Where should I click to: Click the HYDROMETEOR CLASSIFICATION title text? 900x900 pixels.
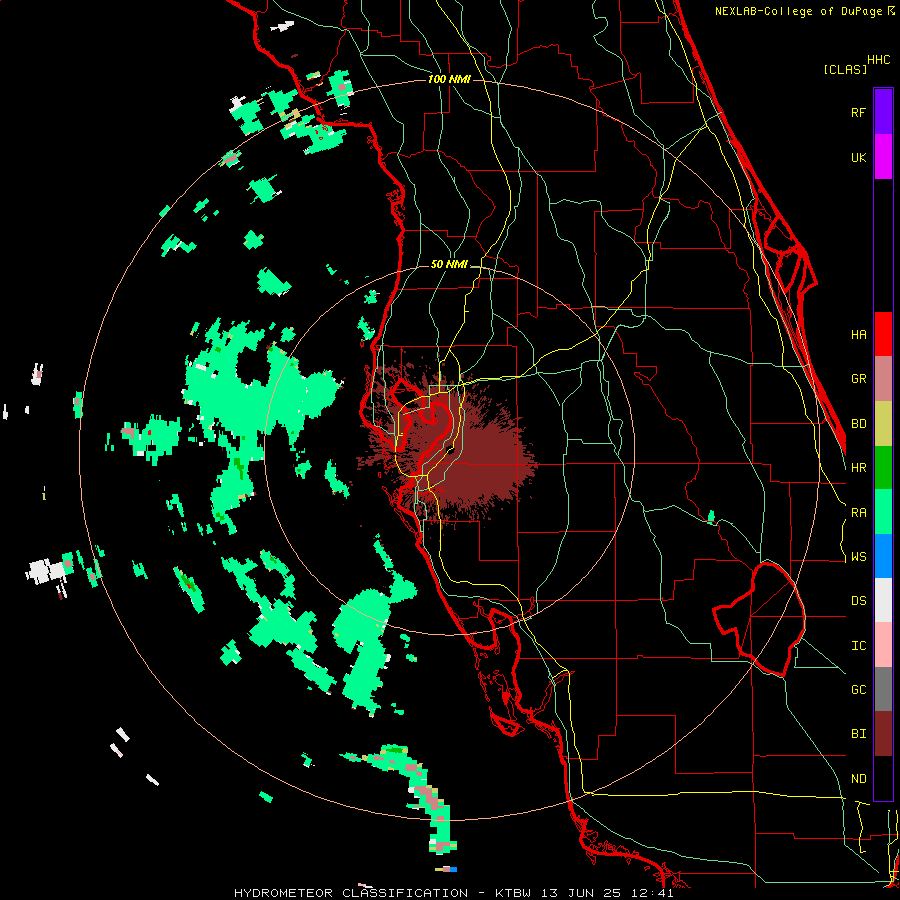click(x=351, y=893)
